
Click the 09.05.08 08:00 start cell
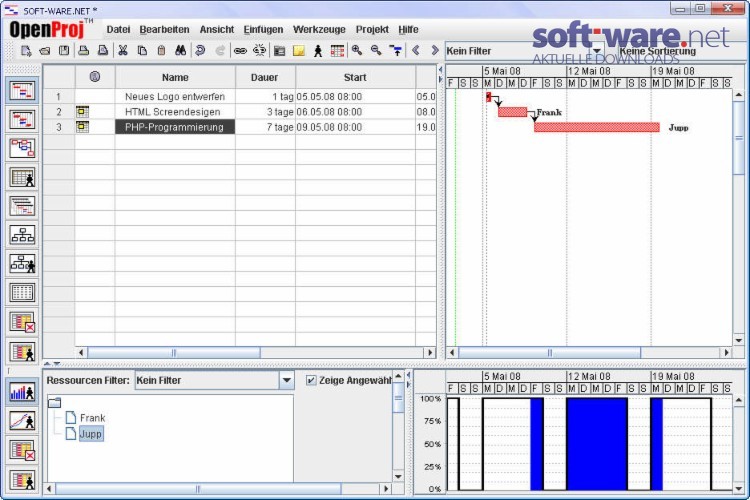[x=355, y=127]
